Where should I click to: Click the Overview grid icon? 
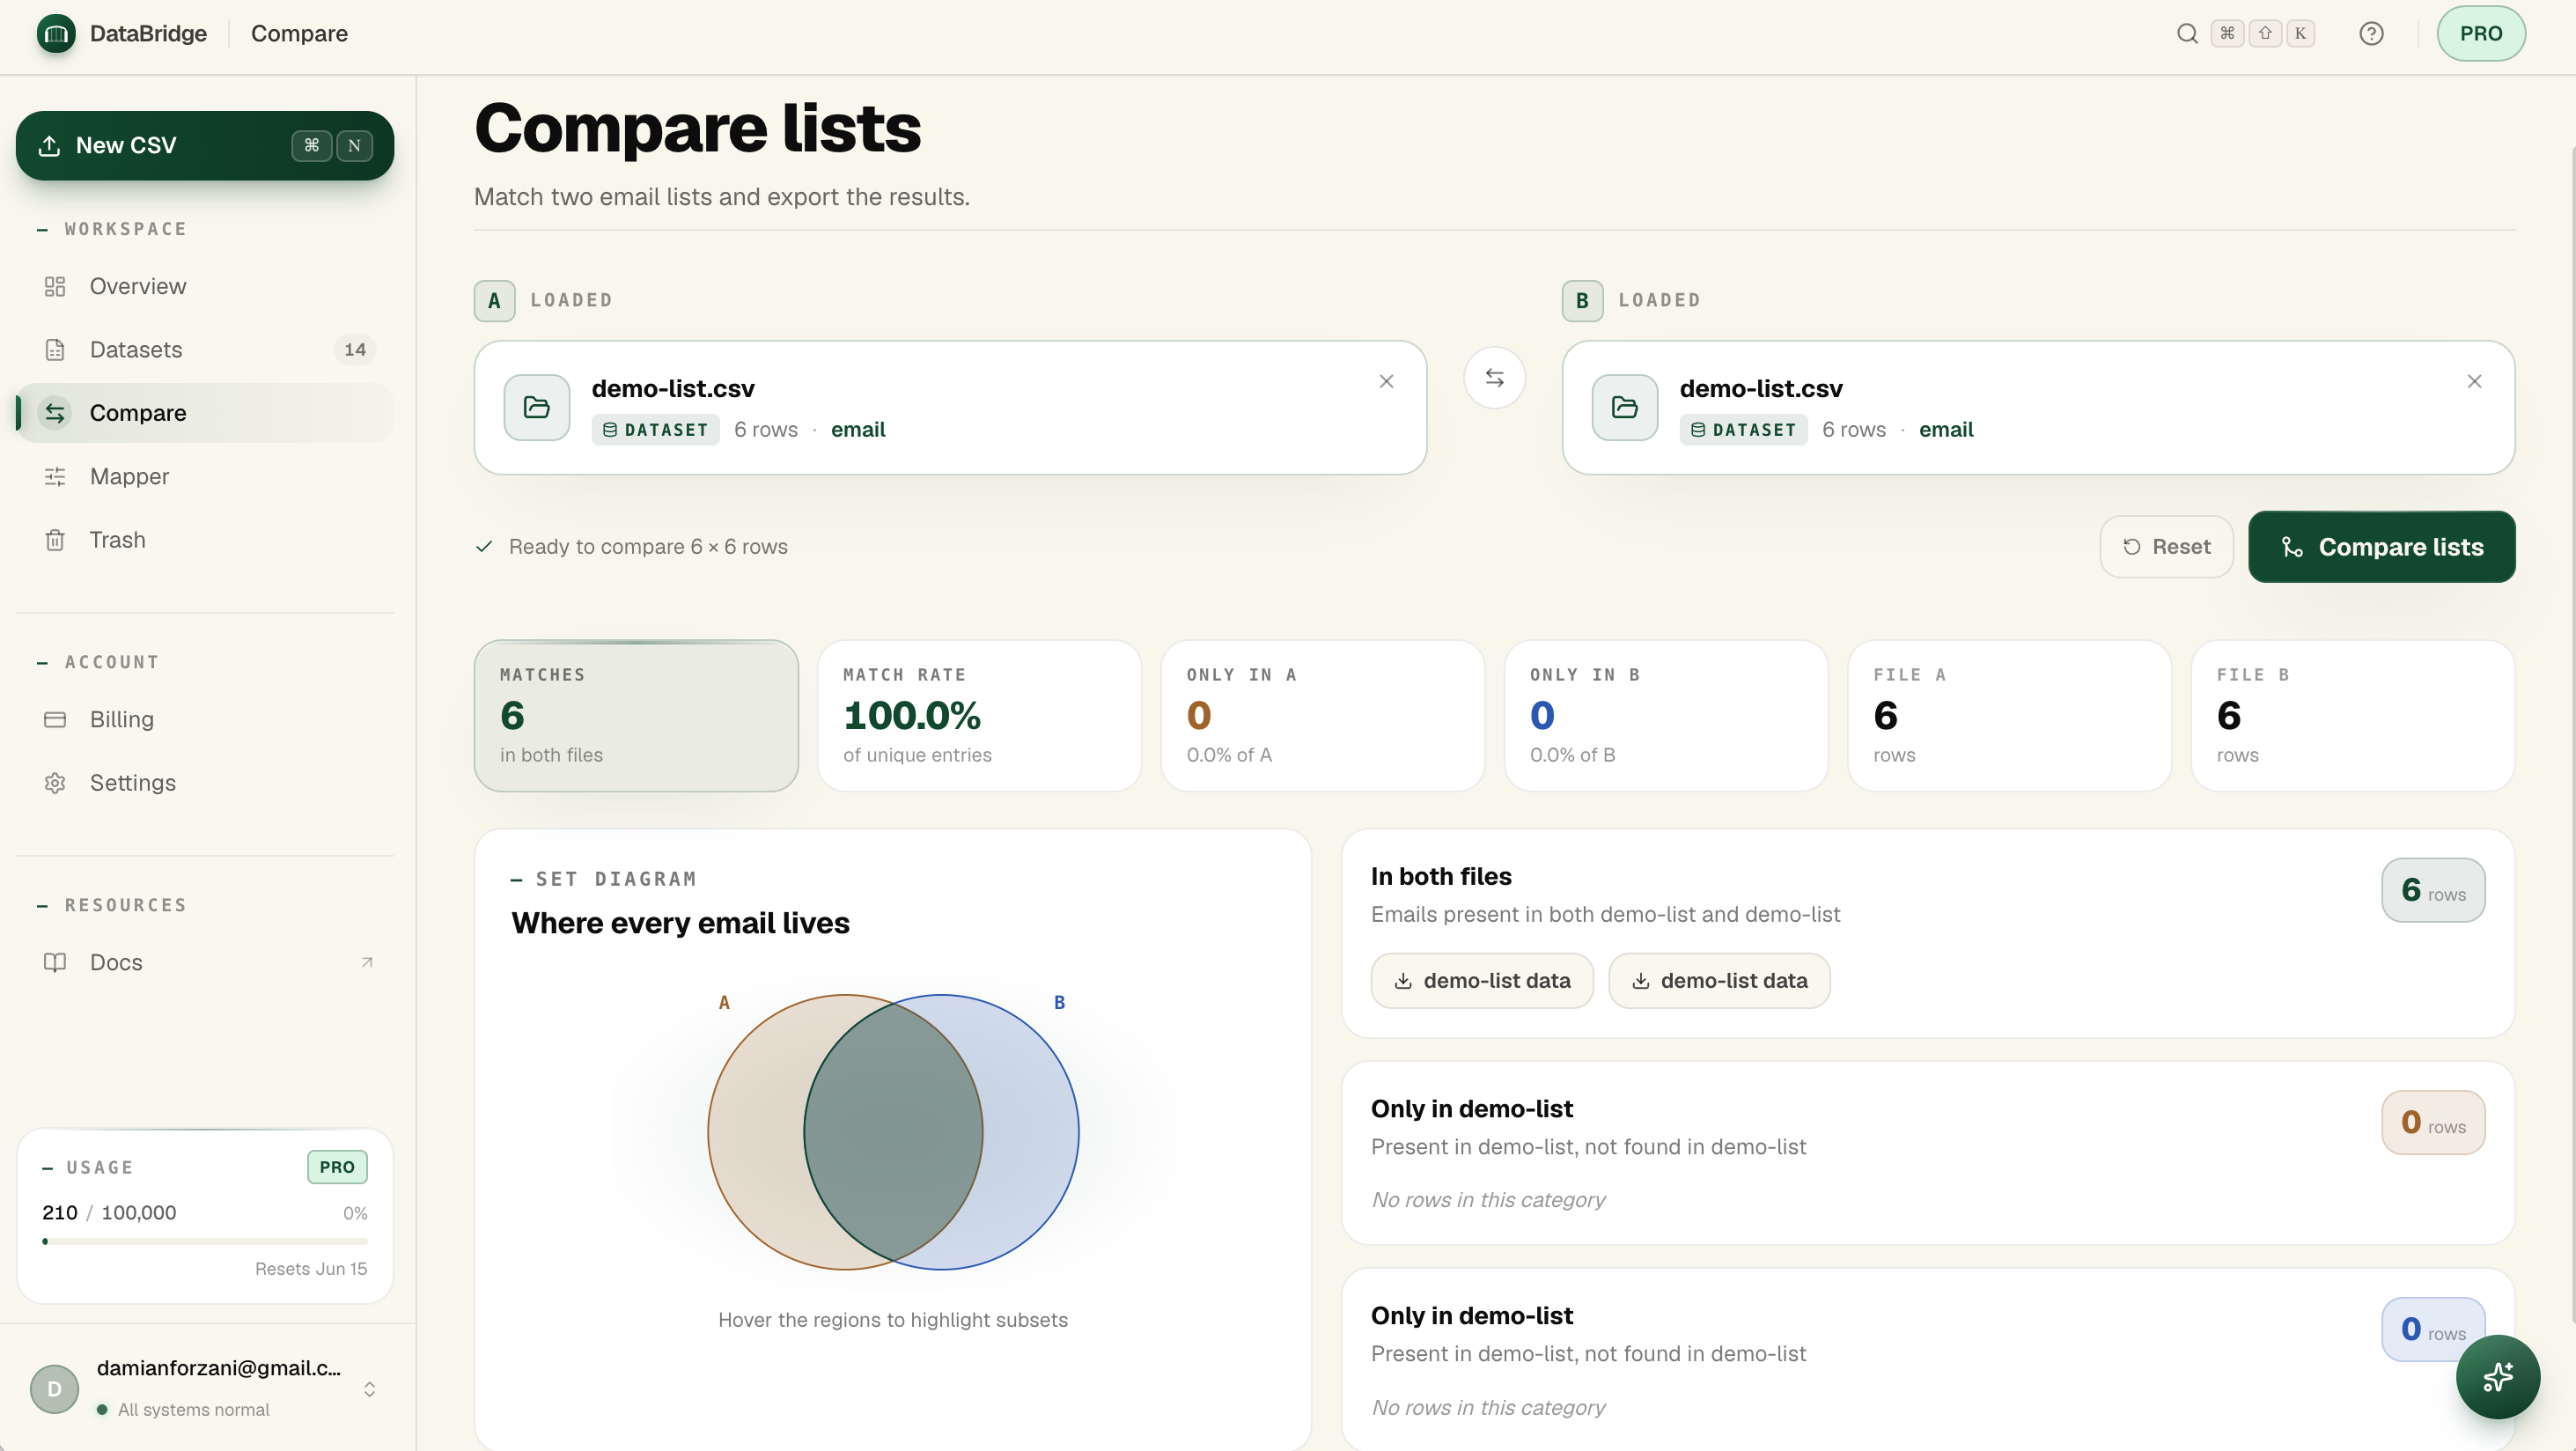tap(55, 287)
